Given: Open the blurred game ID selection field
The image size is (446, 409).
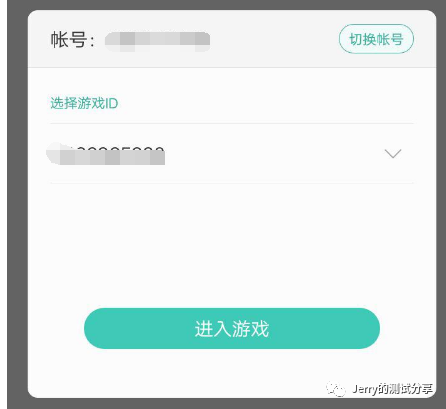Looking at the screenshot, I should 232,154.
